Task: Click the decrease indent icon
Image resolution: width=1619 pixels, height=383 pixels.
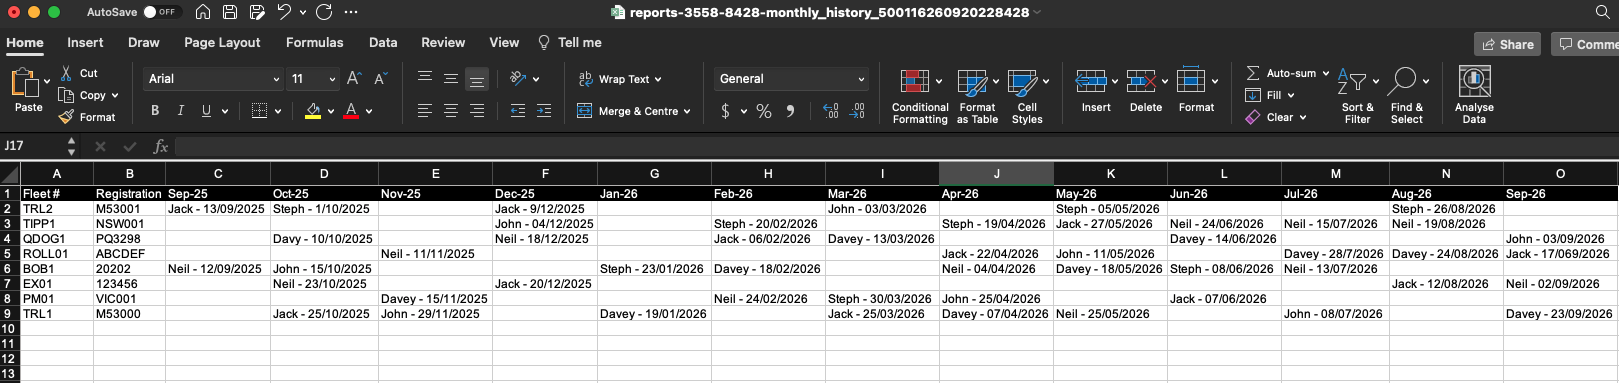Action: [518, 111]
